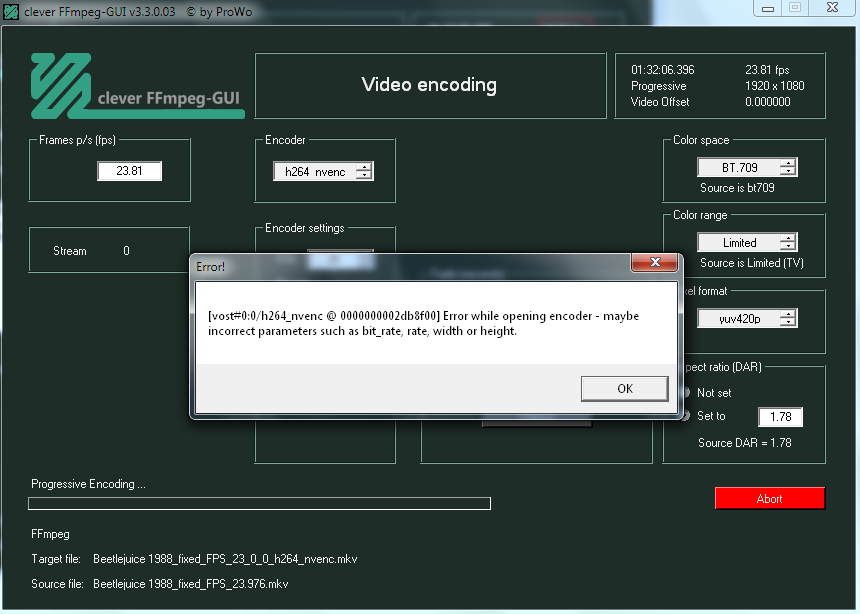Click the 'Video encoding' heading

(429, 85)
